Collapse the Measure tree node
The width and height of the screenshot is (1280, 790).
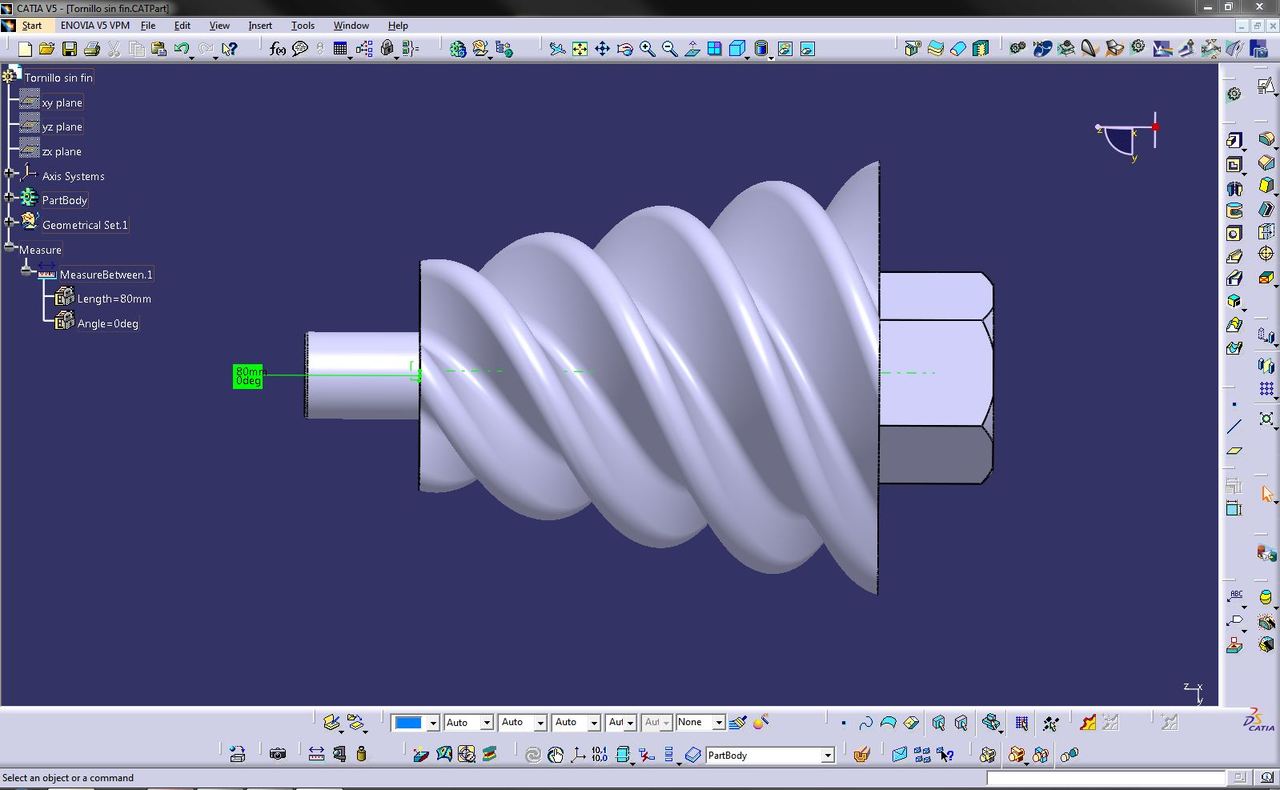click(9, 248)
